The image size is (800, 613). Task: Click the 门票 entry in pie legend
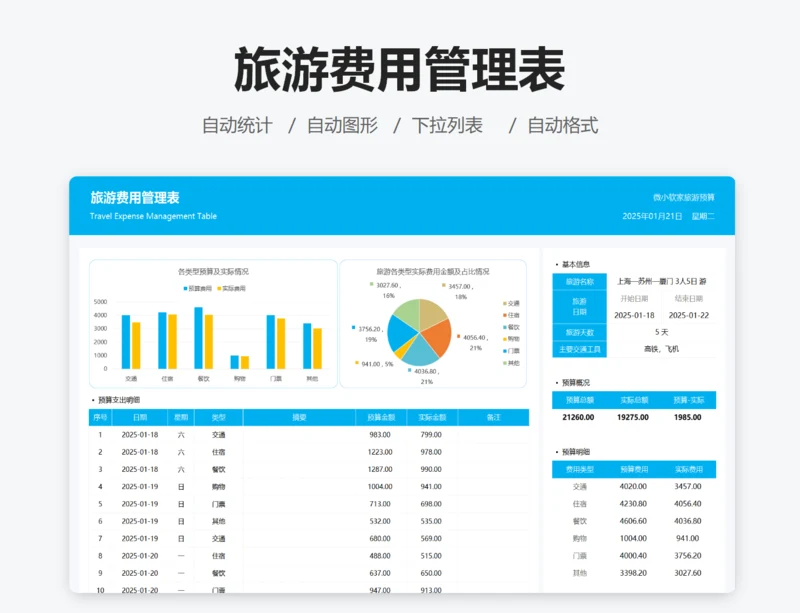pyautogui.click(x=511, y=351)
